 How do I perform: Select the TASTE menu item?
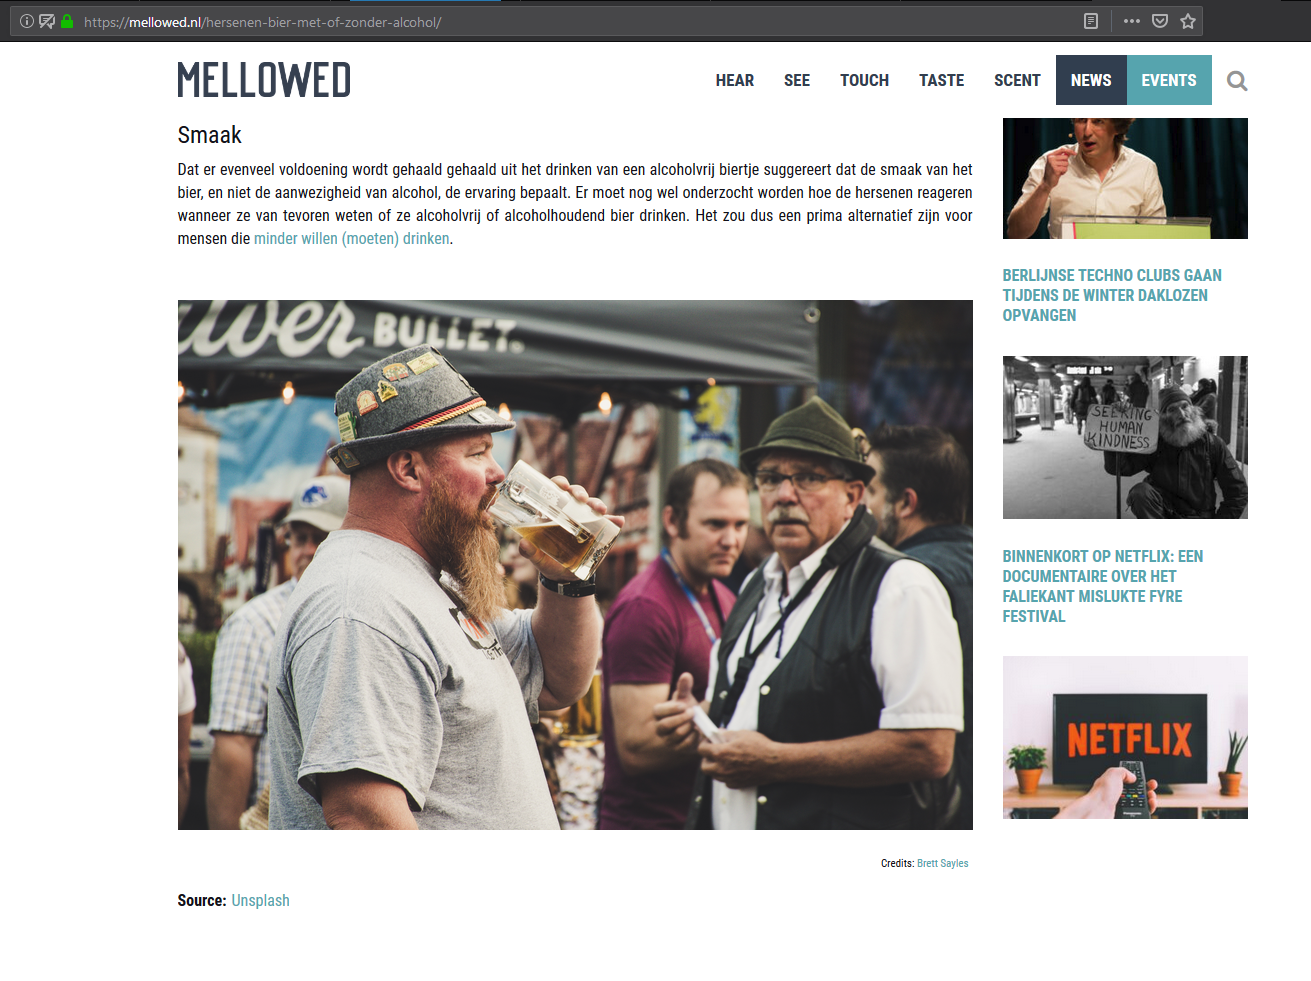[x=942, y=80]
